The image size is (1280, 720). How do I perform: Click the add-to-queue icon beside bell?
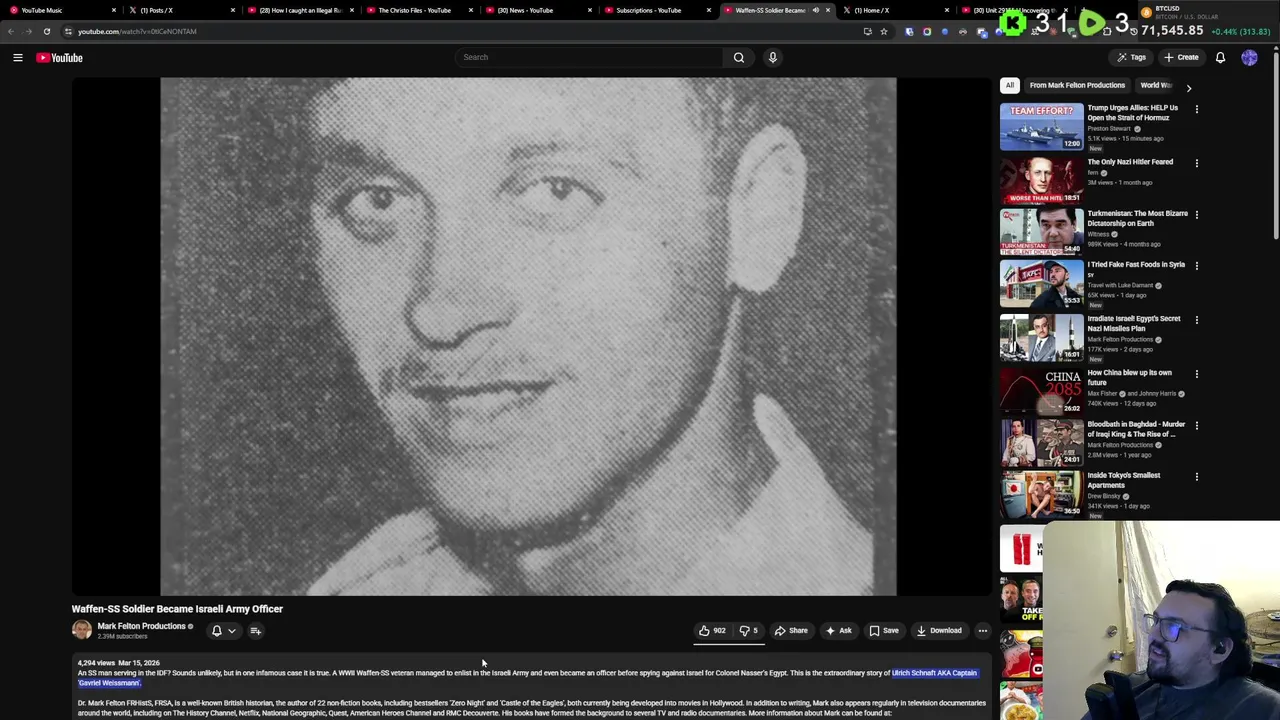256,631
